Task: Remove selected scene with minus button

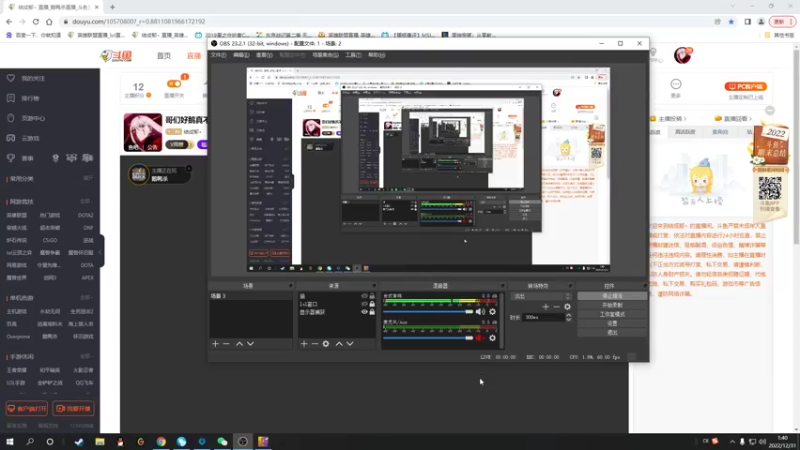Action: [226, 344]
